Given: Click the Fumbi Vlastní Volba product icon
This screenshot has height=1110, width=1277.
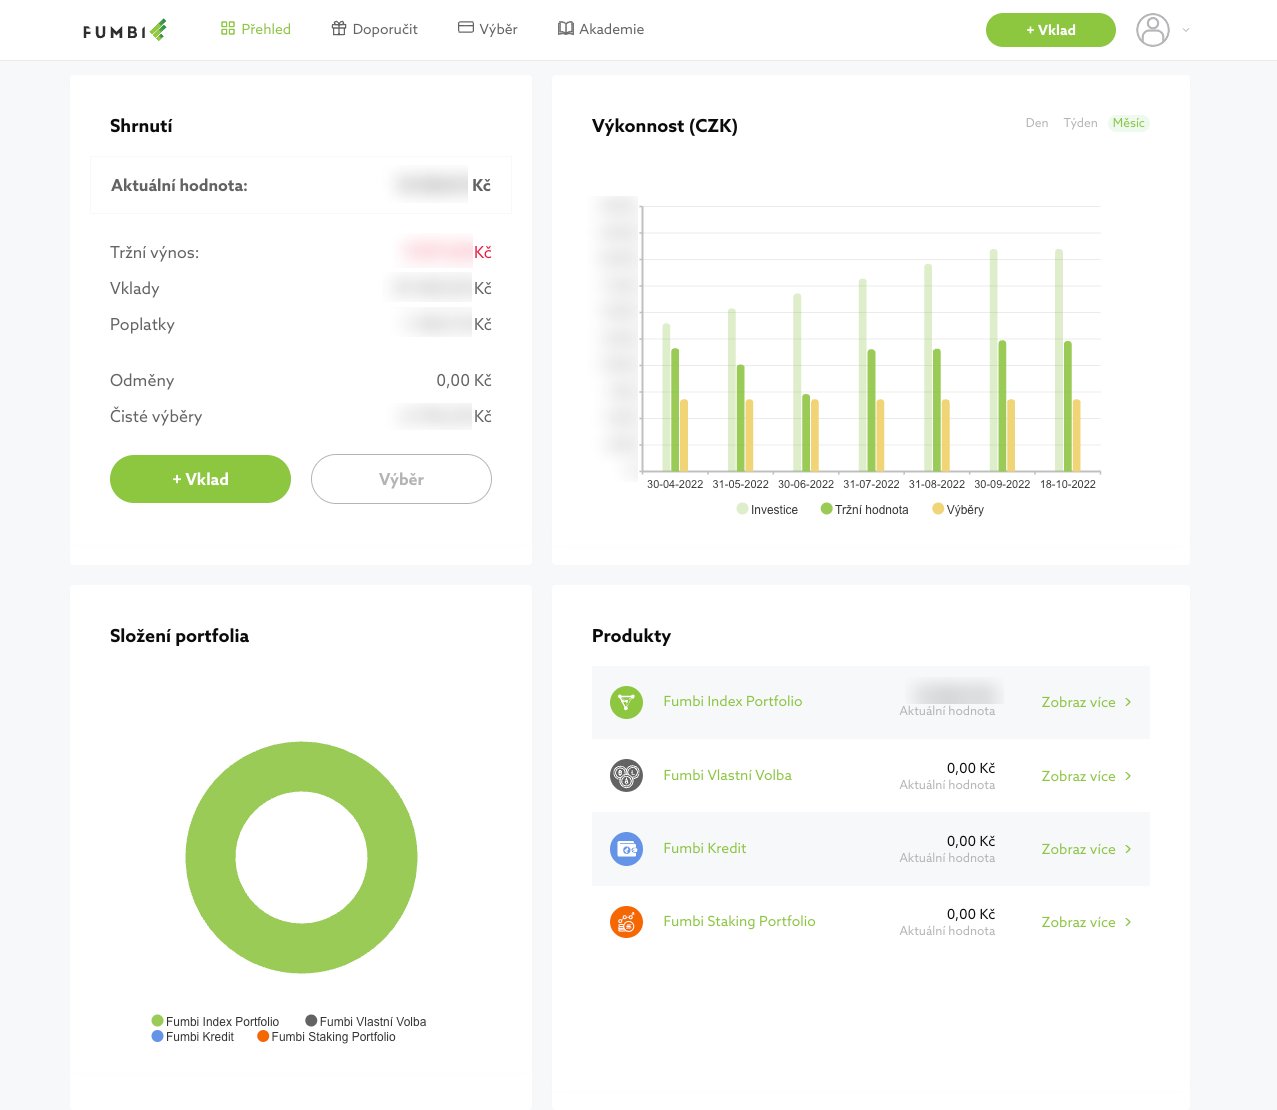Looking at the screenshot, I should click(626, 775).
